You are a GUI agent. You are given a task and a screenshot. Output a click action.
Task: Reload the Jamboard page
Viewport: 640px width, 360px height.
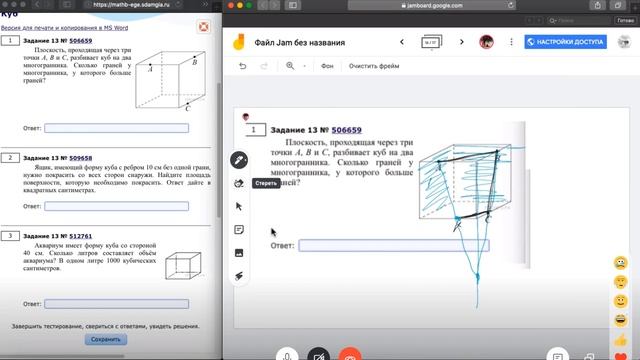pyautogui.click(x=510, y=5)
